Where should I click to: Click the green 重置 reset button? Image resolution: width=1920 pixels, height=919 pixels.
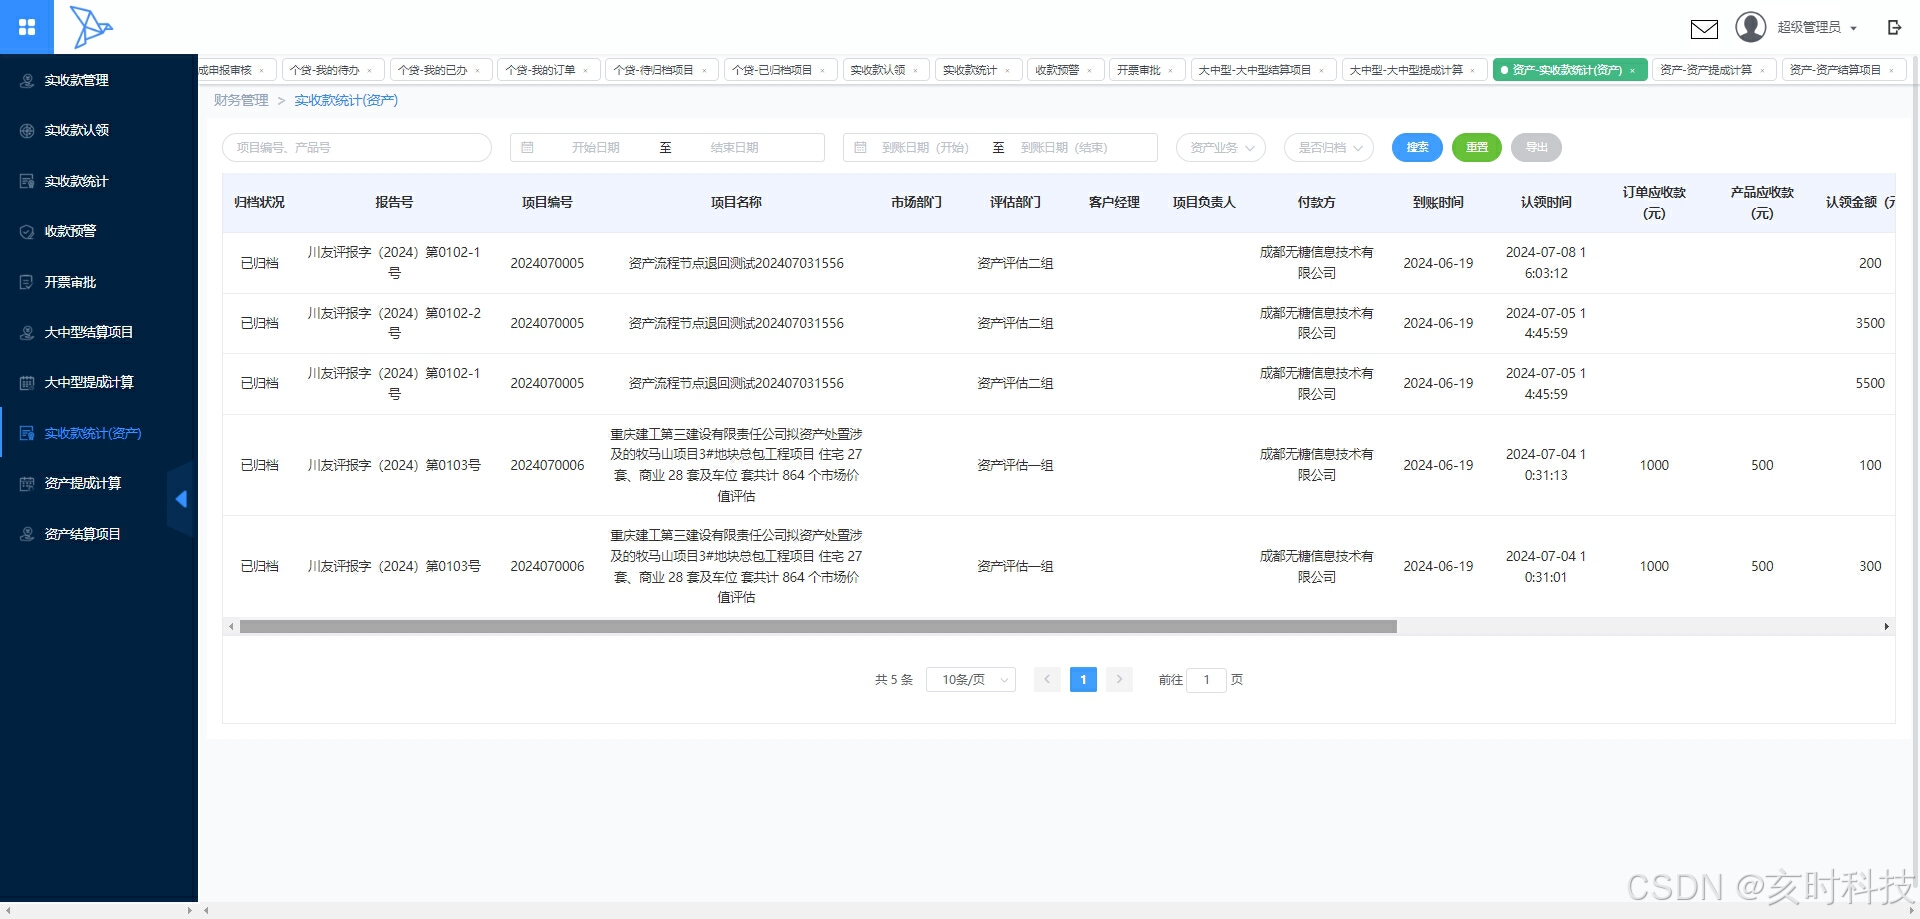click(x=1477, y=147)
